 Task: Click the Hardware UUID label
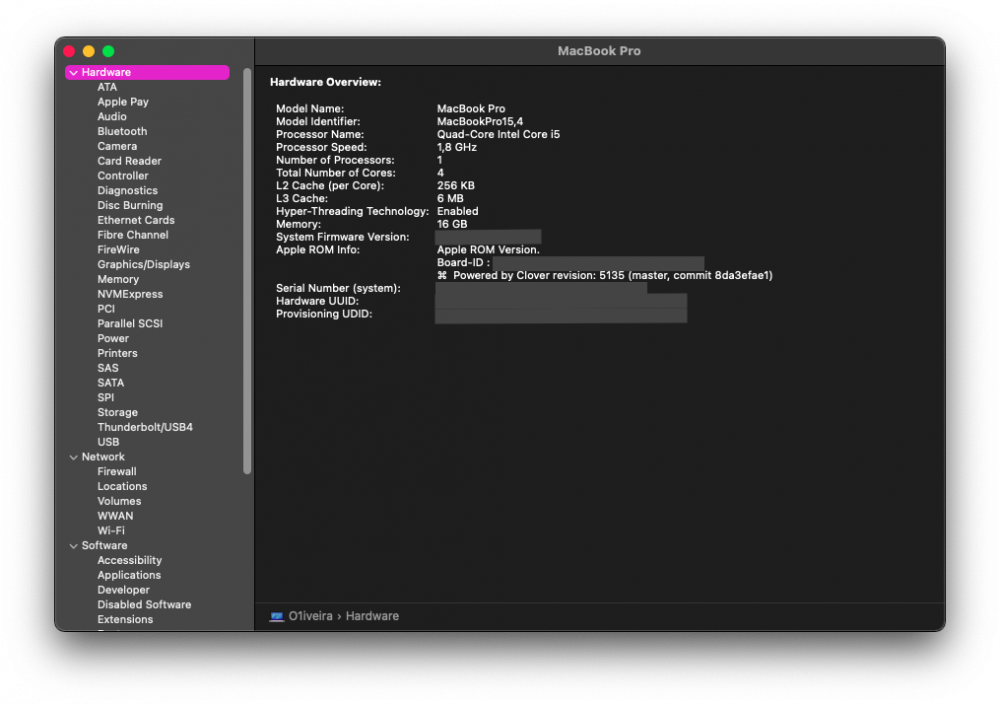tap(317, 301)
